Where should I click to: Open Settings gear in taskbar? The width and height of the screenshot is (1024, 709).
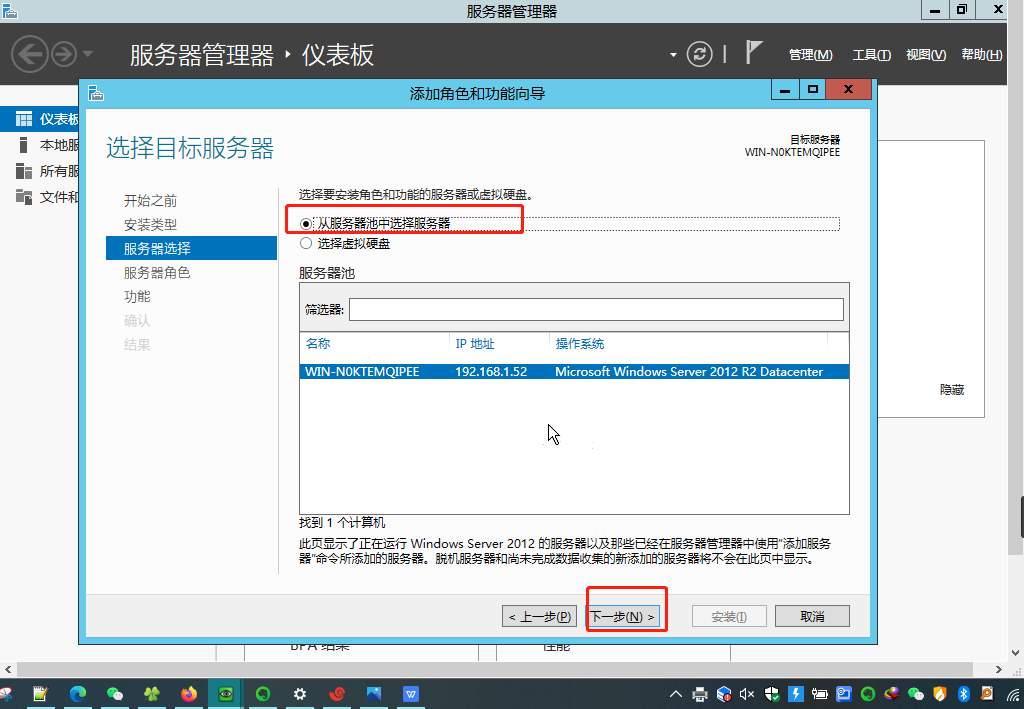(x=300, y=694)
